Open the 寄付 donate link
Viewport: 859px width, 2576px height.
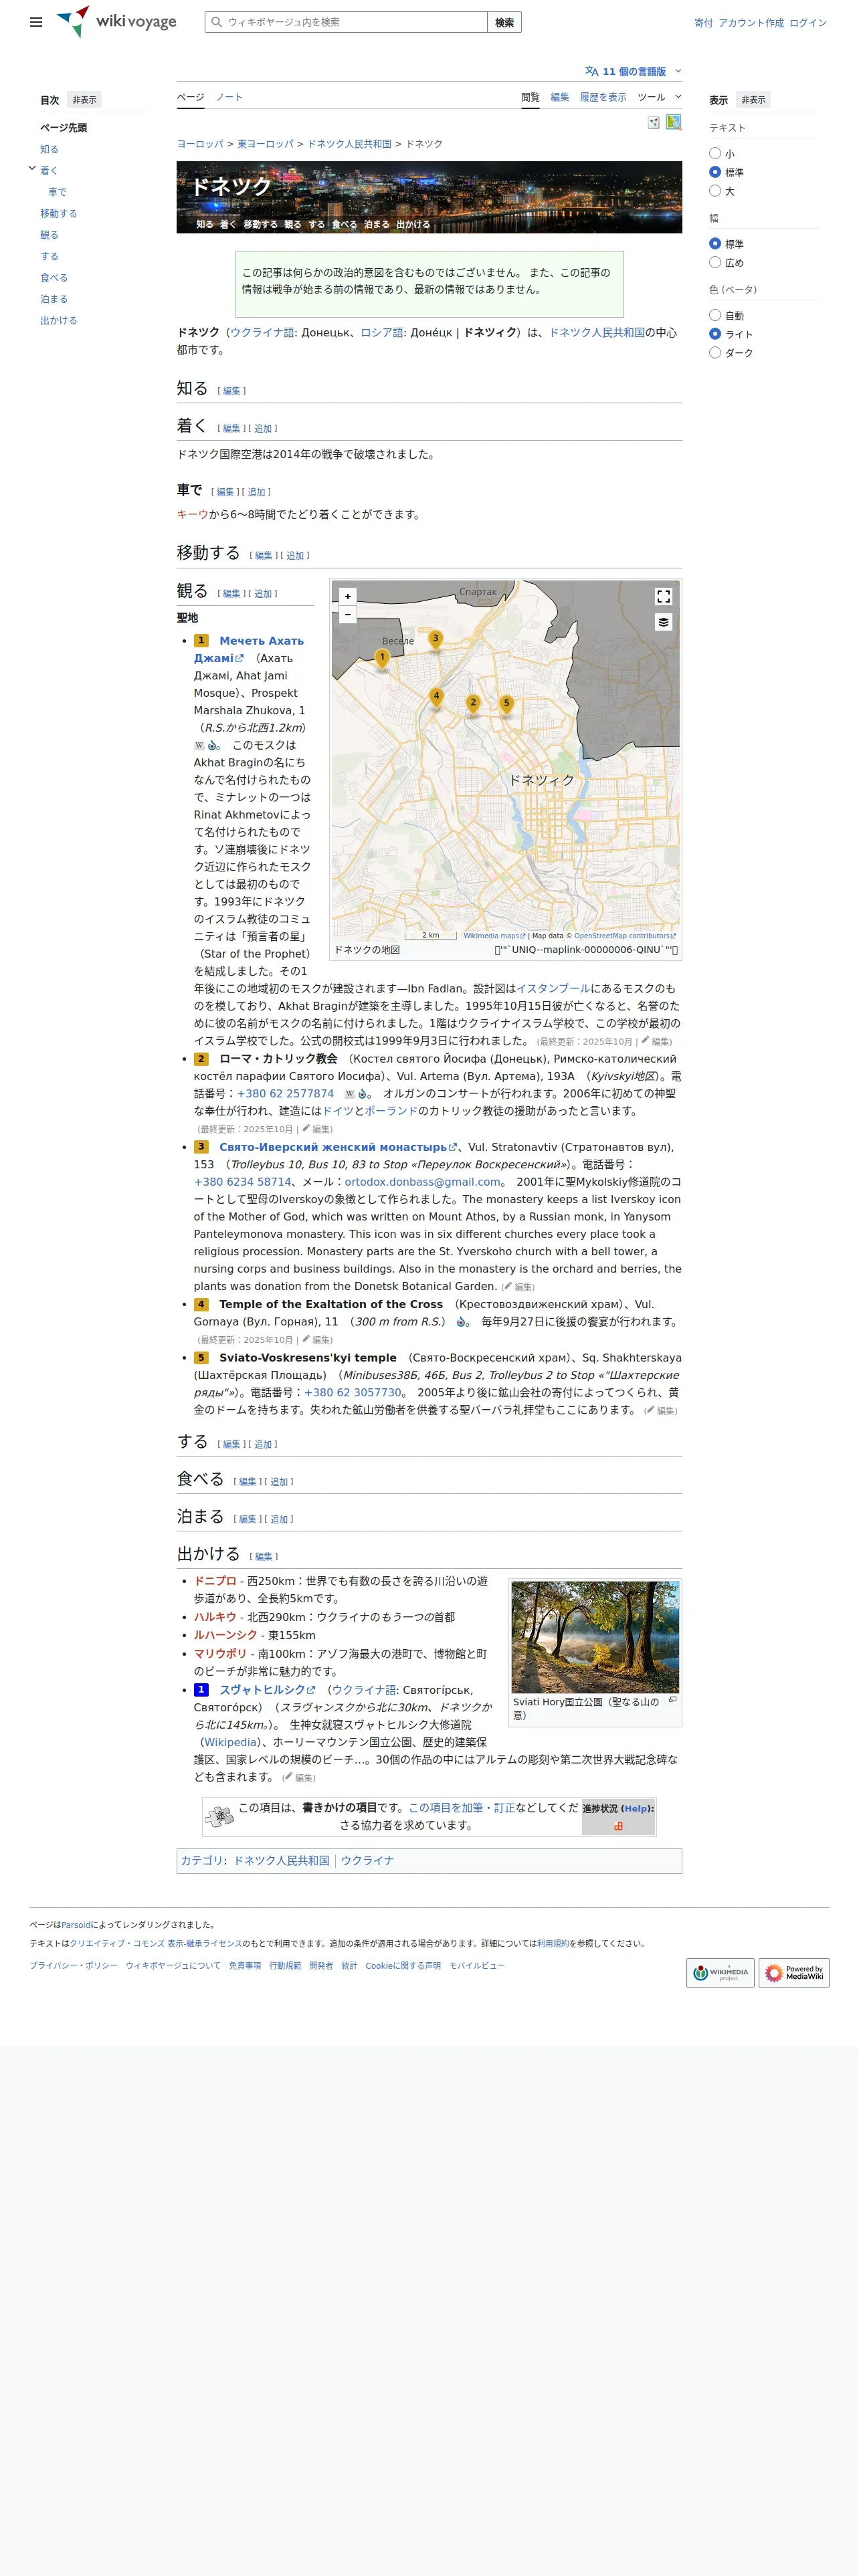704,23
